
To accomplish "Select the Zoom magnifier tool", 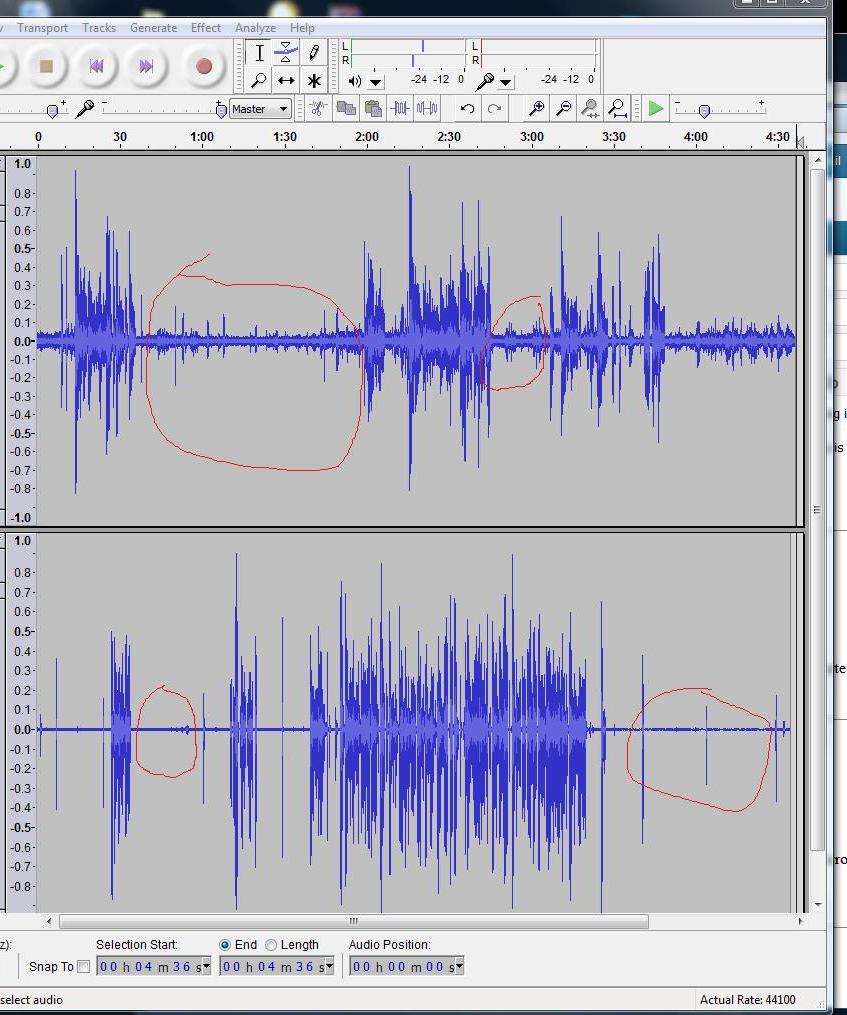I will click(x=259, y=80).
